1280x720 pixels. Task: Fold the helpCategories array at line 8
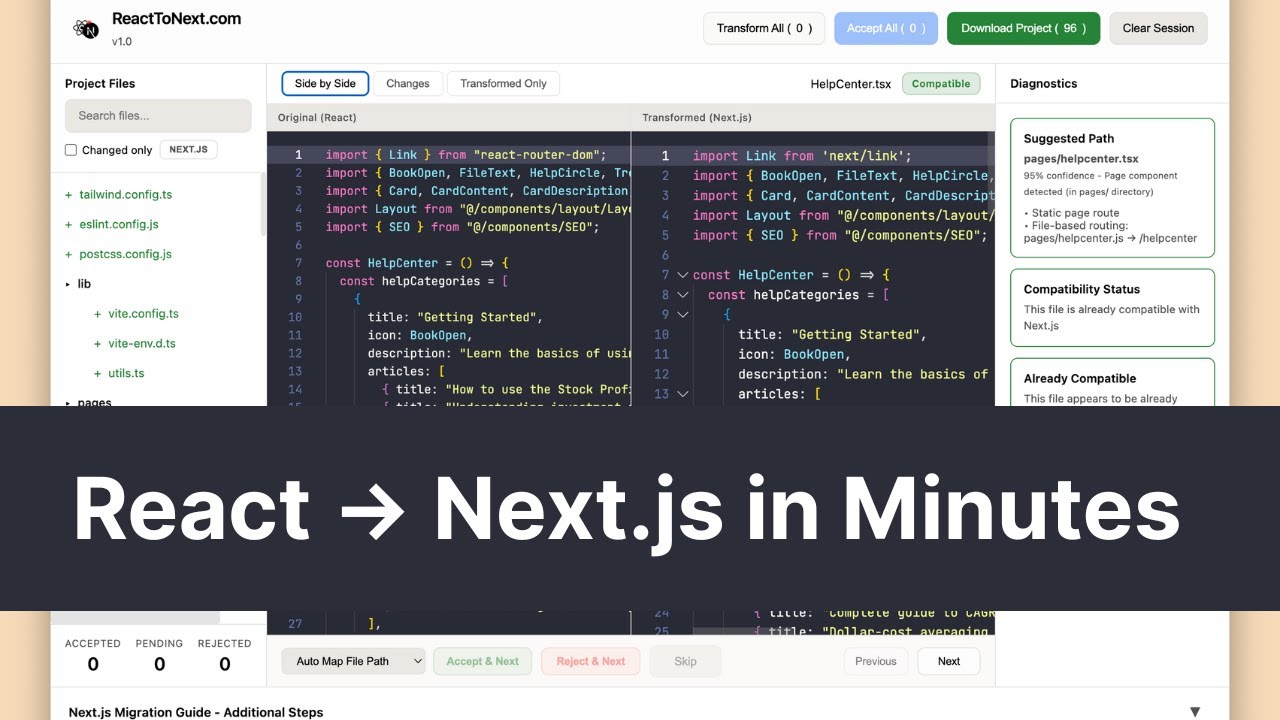click(683, 295)
